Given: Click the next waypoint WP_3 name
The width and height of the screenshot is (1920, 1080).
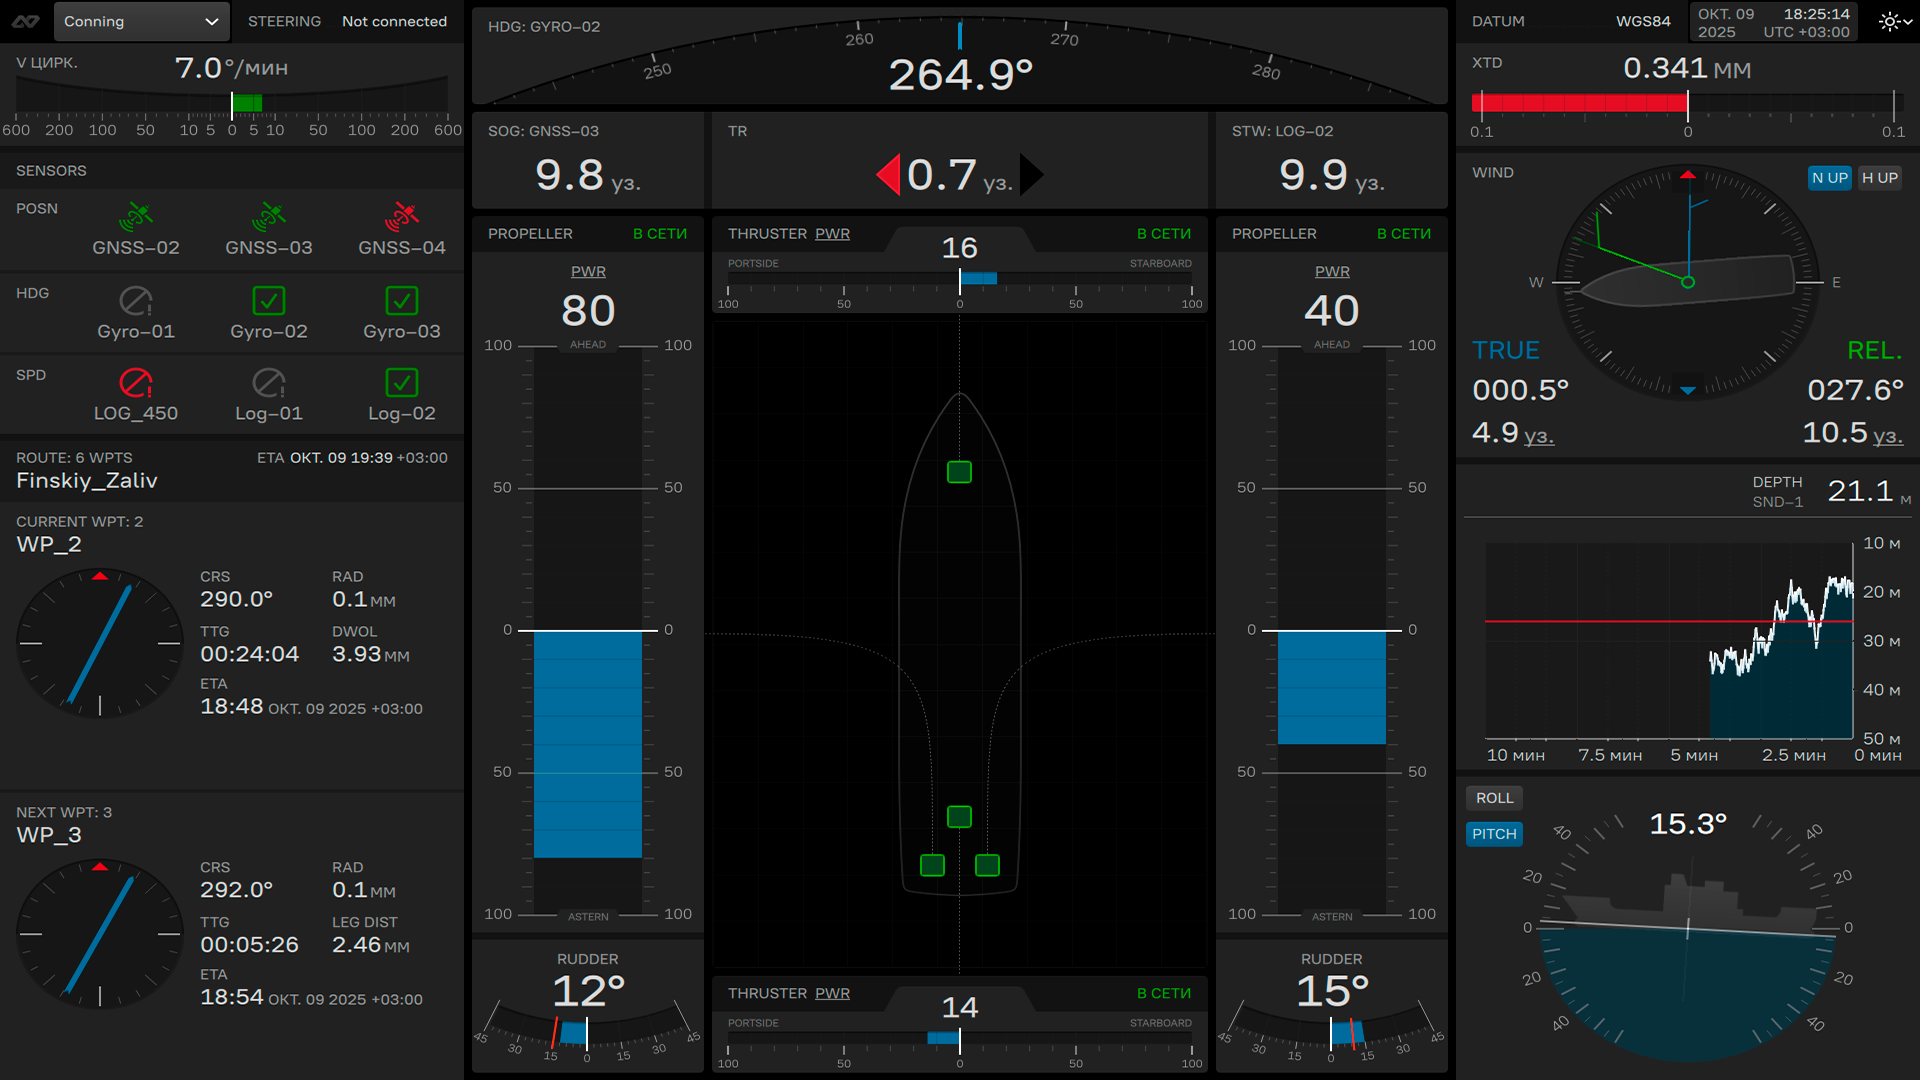Looking at the screenshot, I should tap(49, 835).
